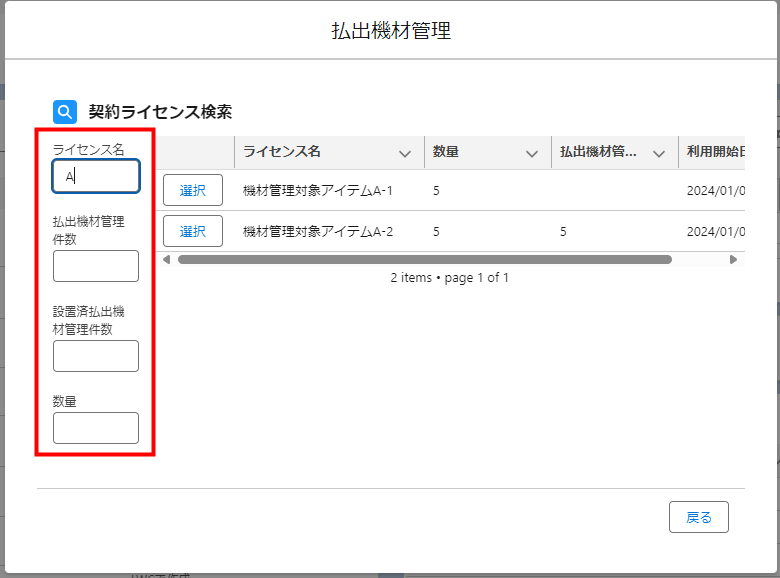Select the 数量 filter input field
The height and width of the screenshot is (578, 780).
96,428
